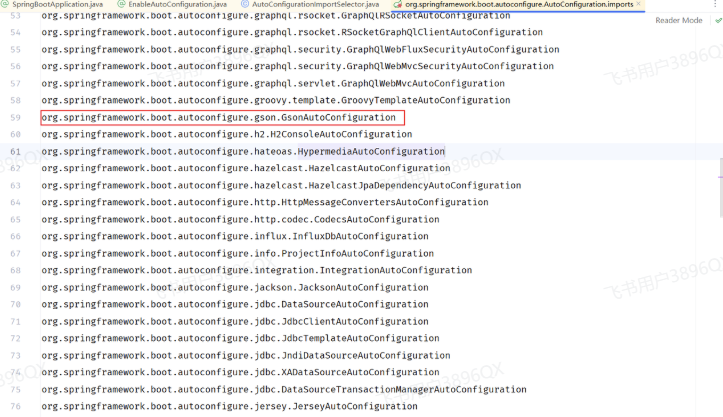Click the jdbc.DataSourceAutoConfiguration line 70

(x=235, y=304)
